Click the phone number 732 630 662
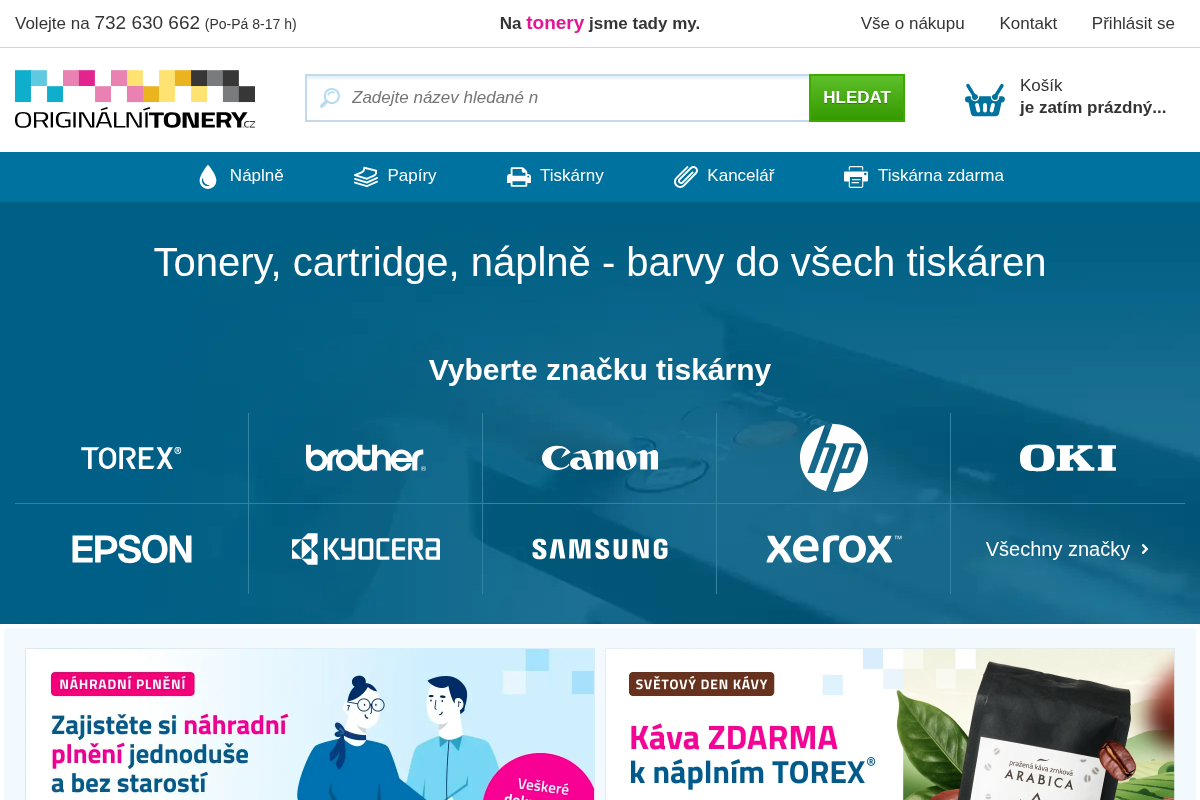The width and height of the screenshot is (1200, 800). (x=147, y=23)
